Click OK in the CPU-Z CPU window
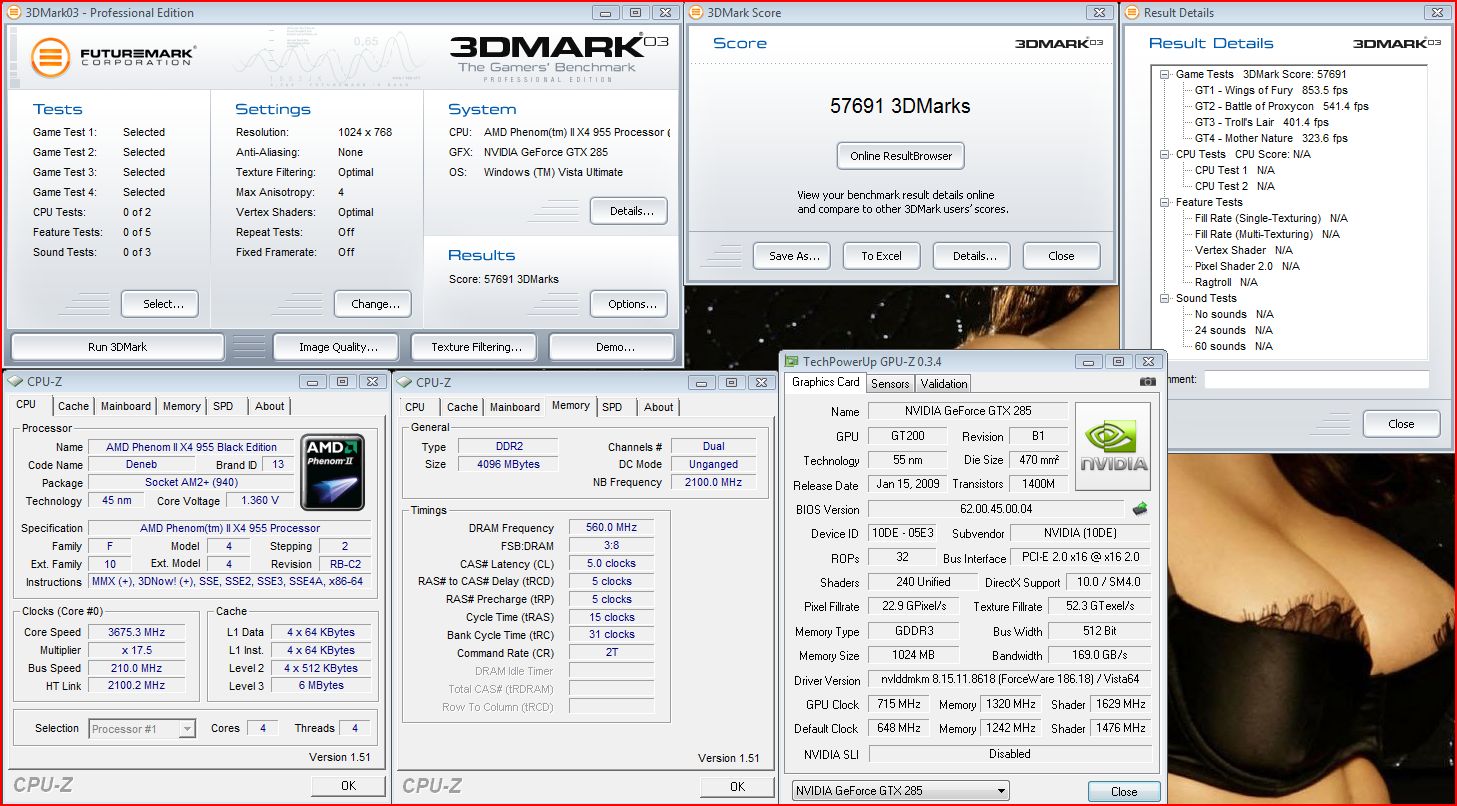Viewport: 1457px width, 806px height. pos(348,786)
